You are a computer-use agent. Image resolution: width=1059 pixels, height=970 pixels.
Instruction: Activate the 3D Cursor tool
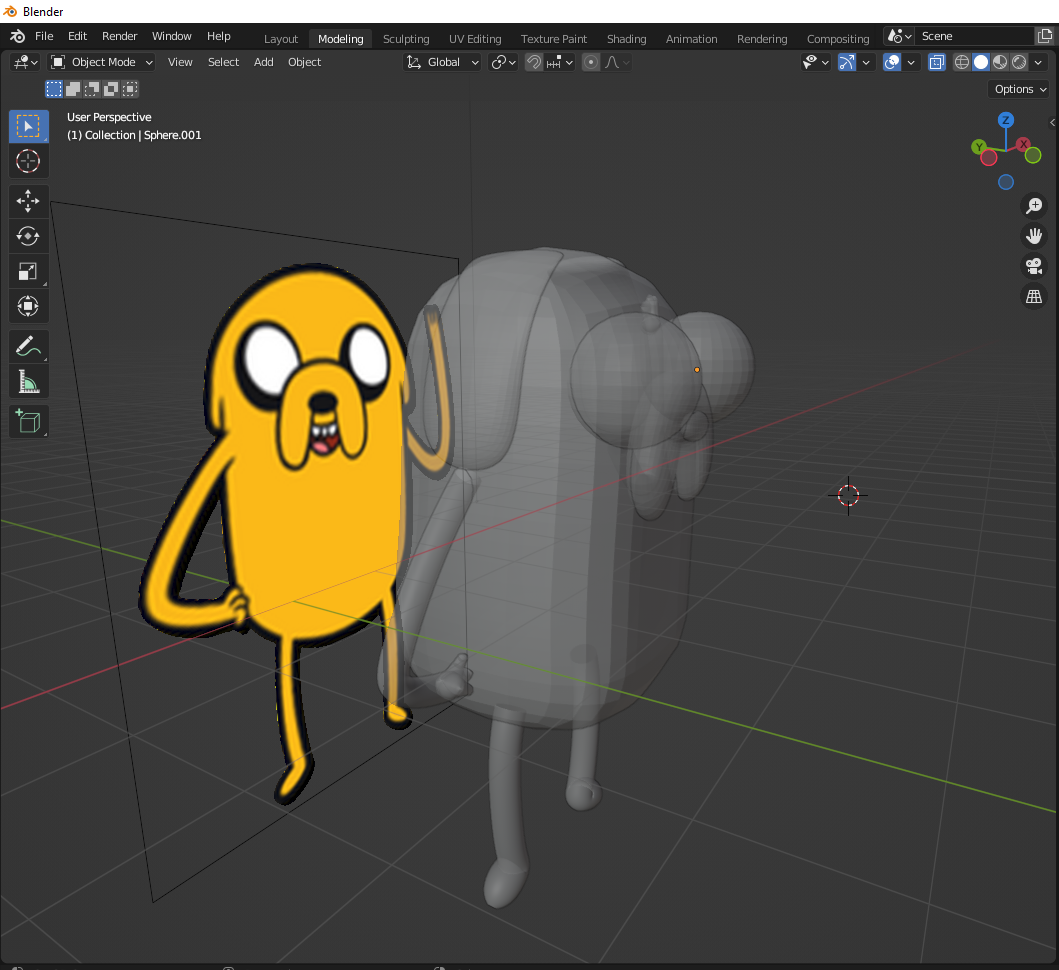[x=28, y=161]
